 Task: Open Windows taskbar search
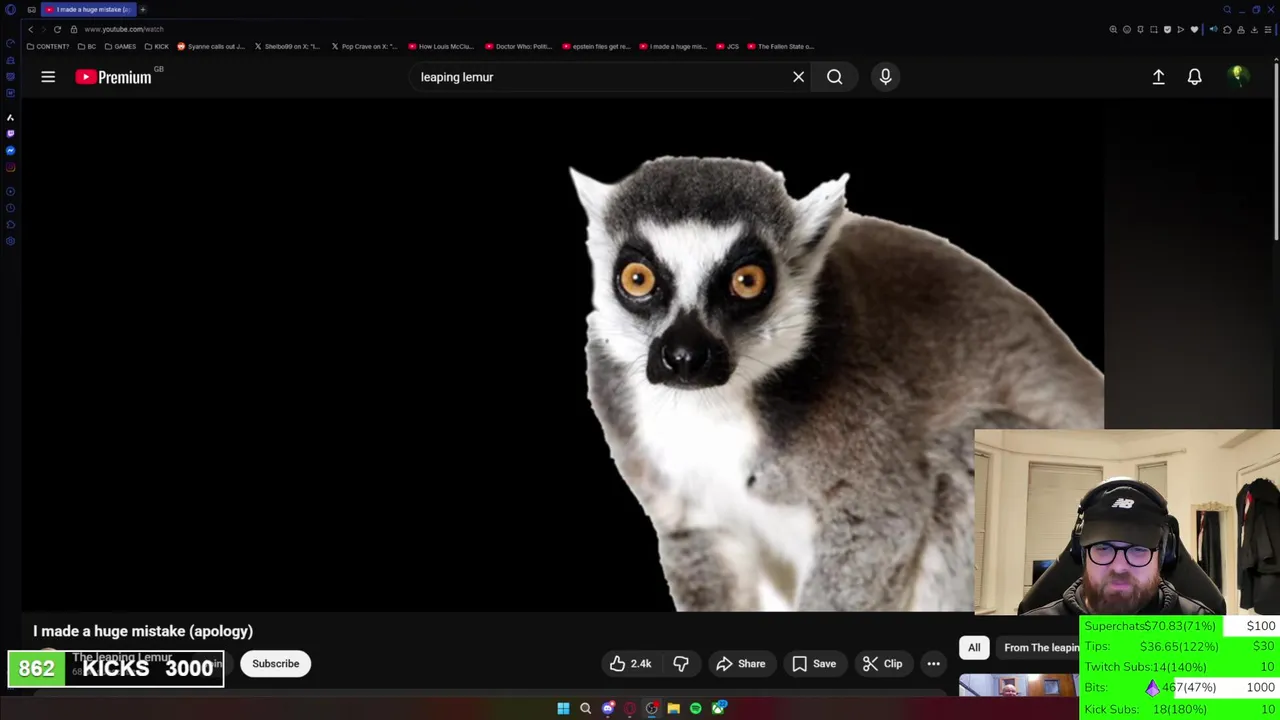(585, 709)
